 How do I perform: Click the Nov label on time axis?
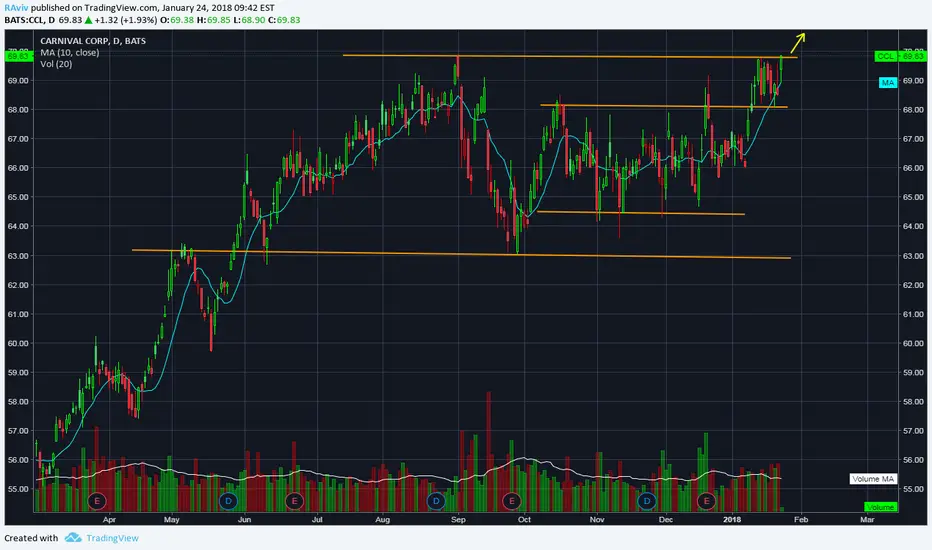(597, 520)
